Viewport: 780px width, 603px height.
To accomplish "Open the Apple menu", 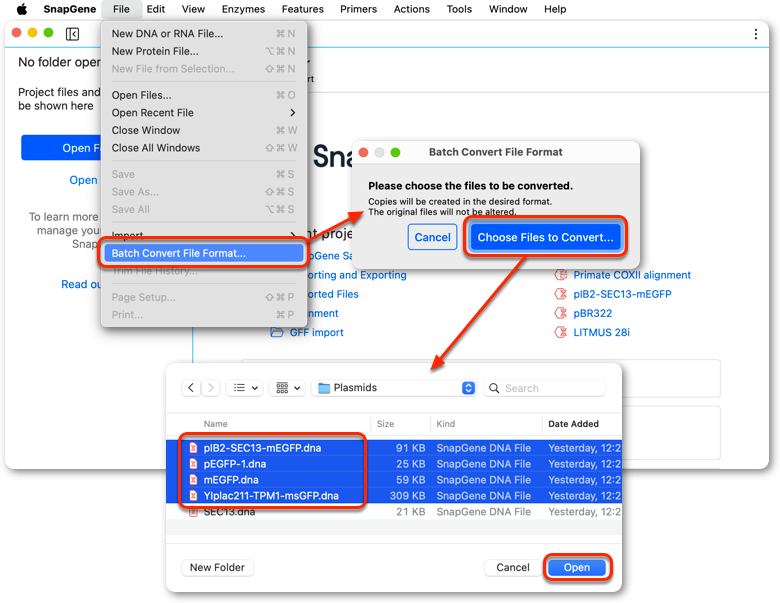I will [x=22, y=9].
